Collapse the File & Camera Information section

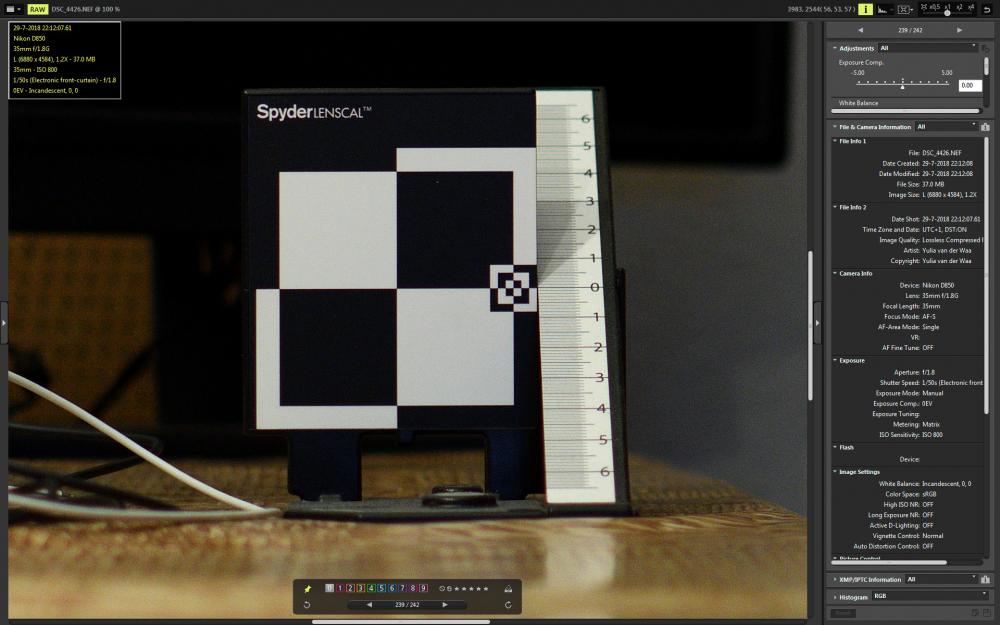(x=834, y=127)
